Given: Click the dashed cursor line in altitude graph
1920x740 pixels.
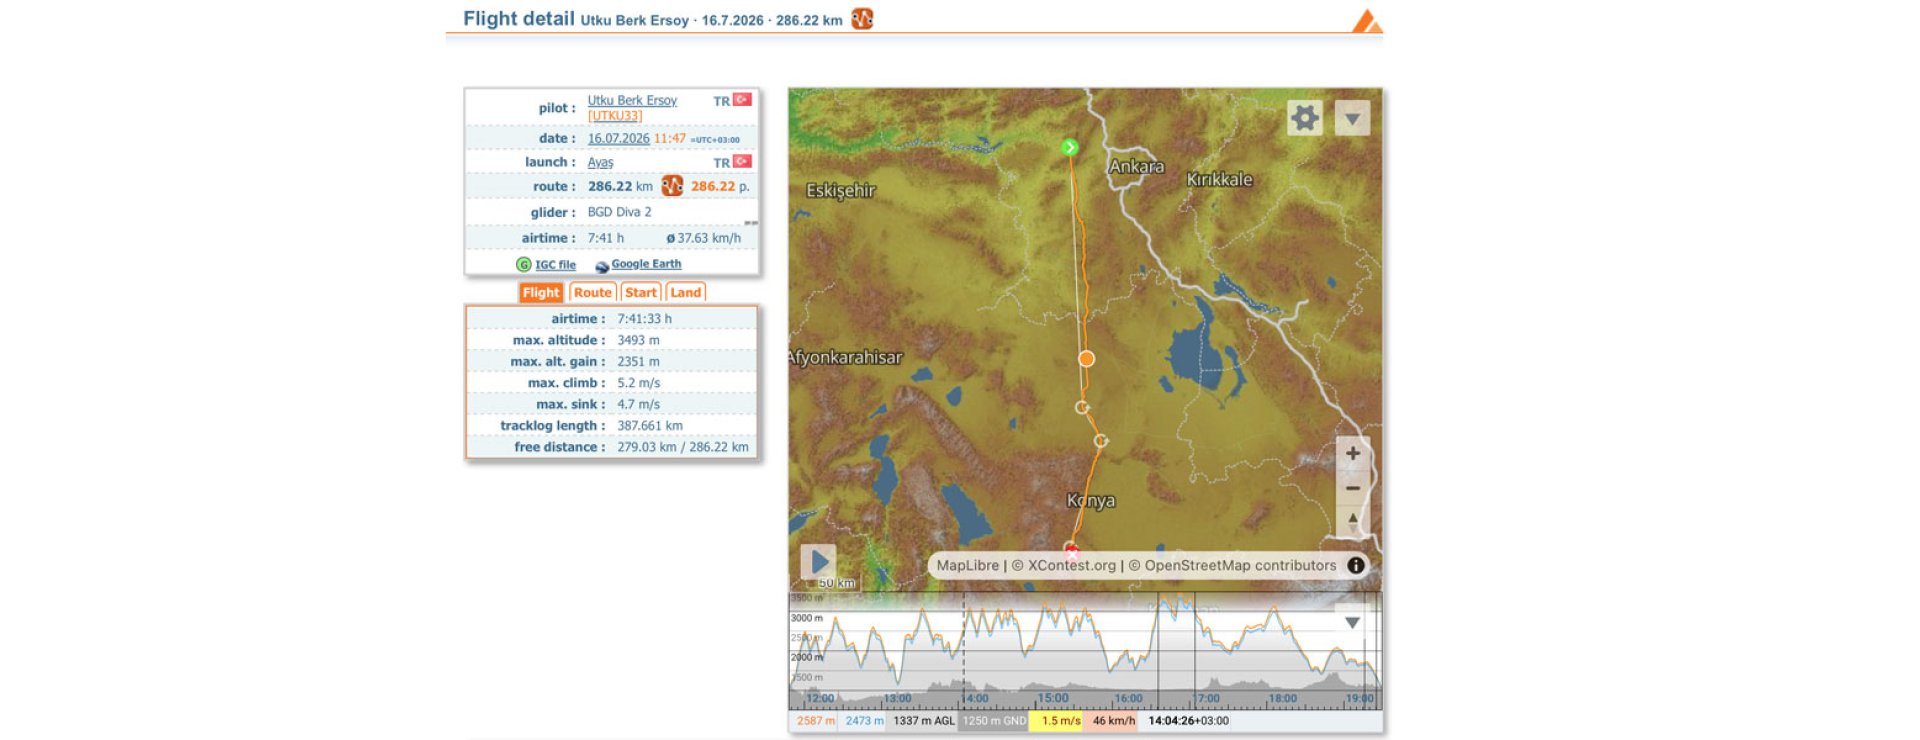Looking at the screenshot, I should coord(964,650).
